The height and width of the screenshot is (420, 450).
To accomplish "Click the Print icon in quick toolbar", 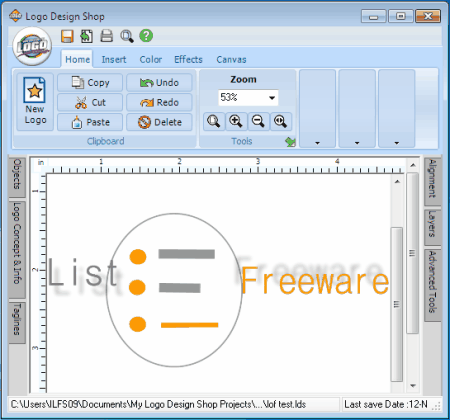I will (107, 36).
